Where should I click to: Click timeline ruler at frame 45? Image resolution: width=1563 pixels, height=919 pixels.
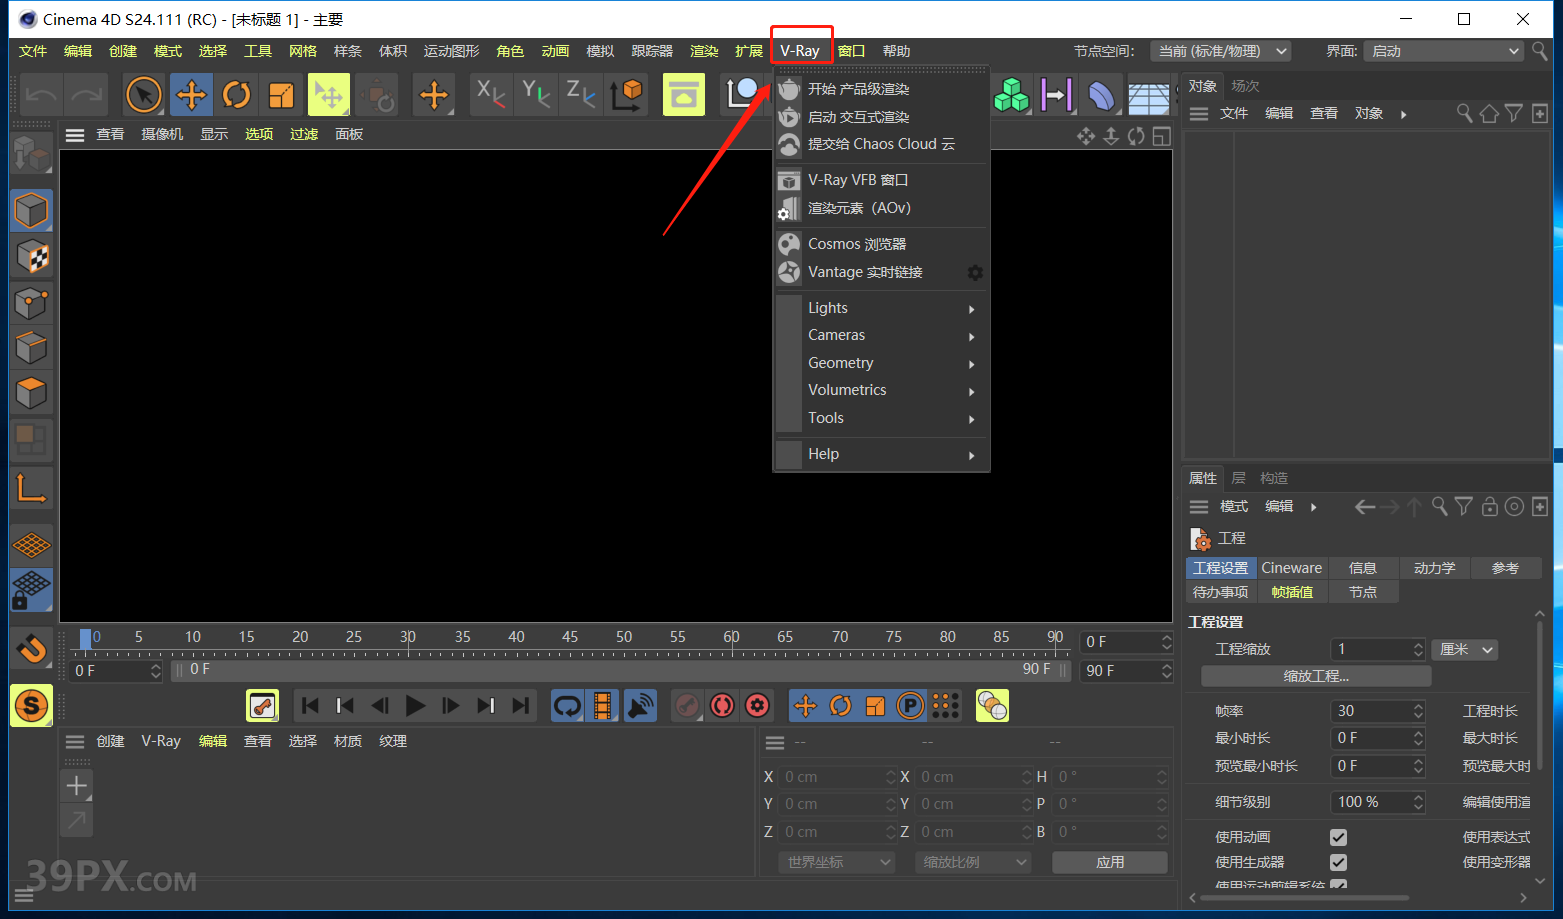pos(570,637)
